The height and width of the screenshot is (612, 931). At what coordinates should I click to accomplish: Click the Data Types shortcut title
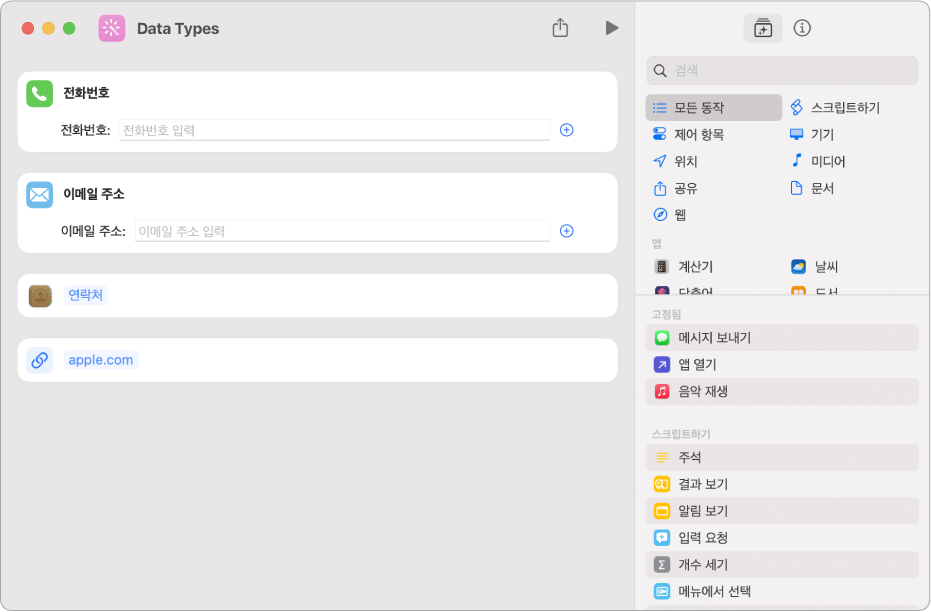coord(178,28)
